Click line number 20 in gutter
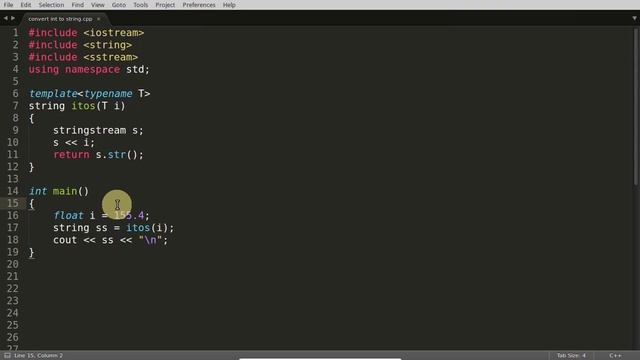This screenshot has height=360, width=640. tap(13, 264)
